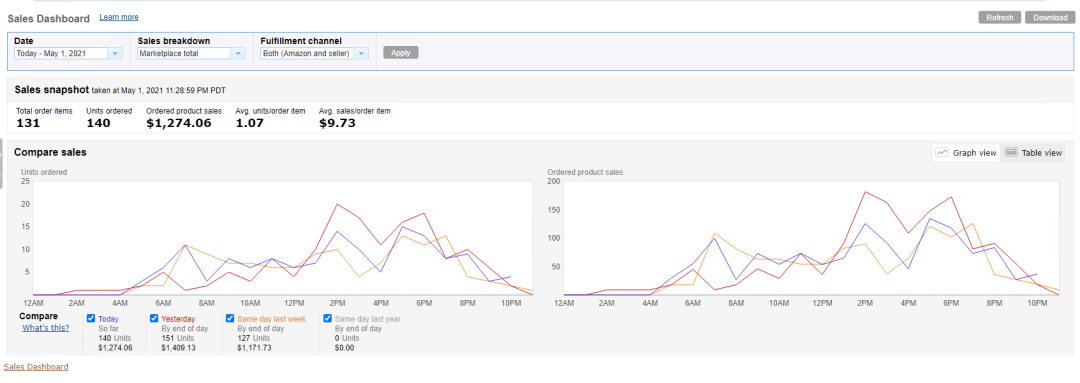Click the Sales snapshot heading

coord(52,90)
